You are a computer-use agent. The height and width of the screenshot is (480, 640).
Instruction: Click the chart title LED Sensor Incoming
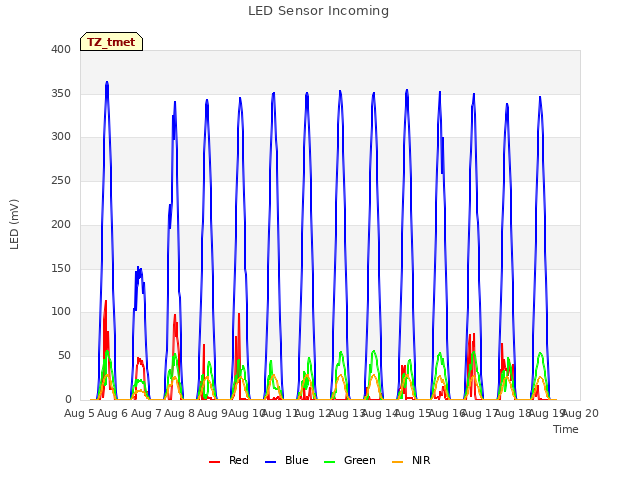(318, 11)
